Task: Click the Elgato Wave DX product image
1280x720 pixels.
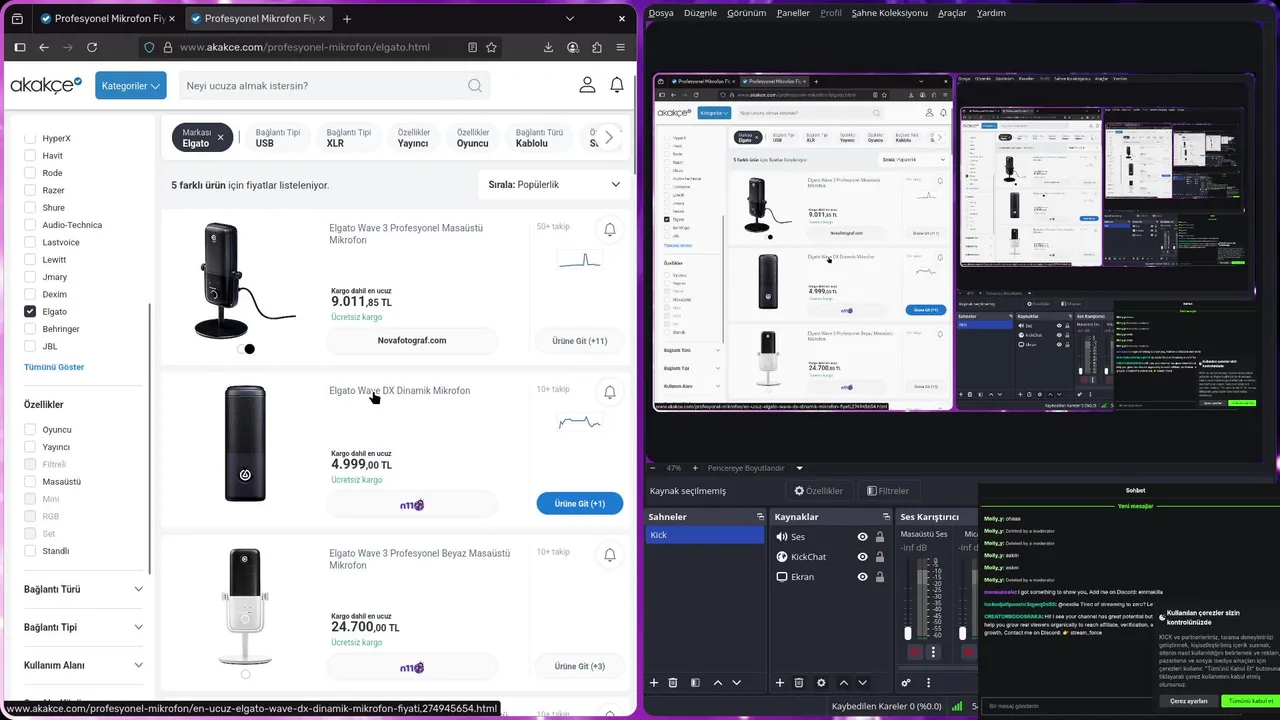Action: click(245, 444)
